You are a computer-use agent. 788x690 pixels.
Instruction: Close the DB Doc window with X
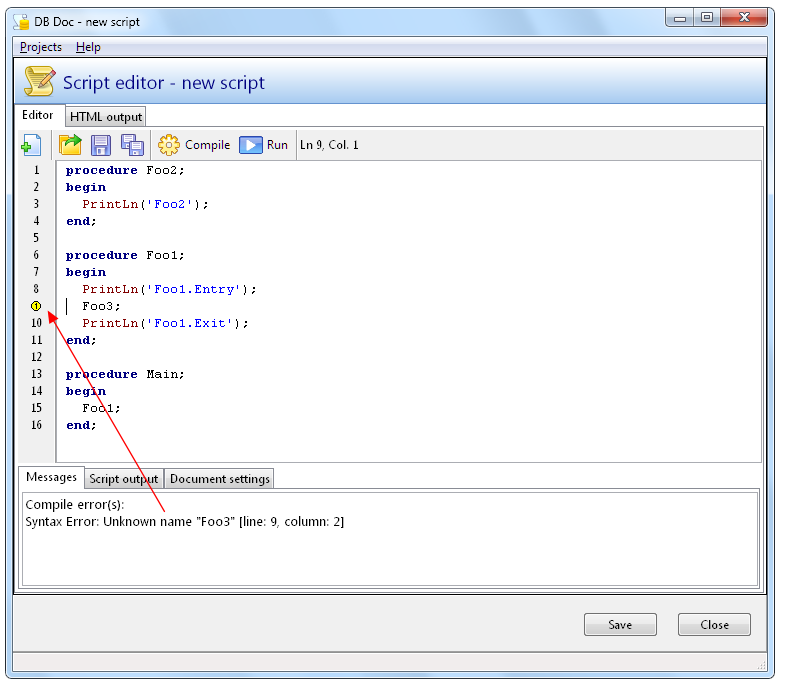(x=744, y=18)
